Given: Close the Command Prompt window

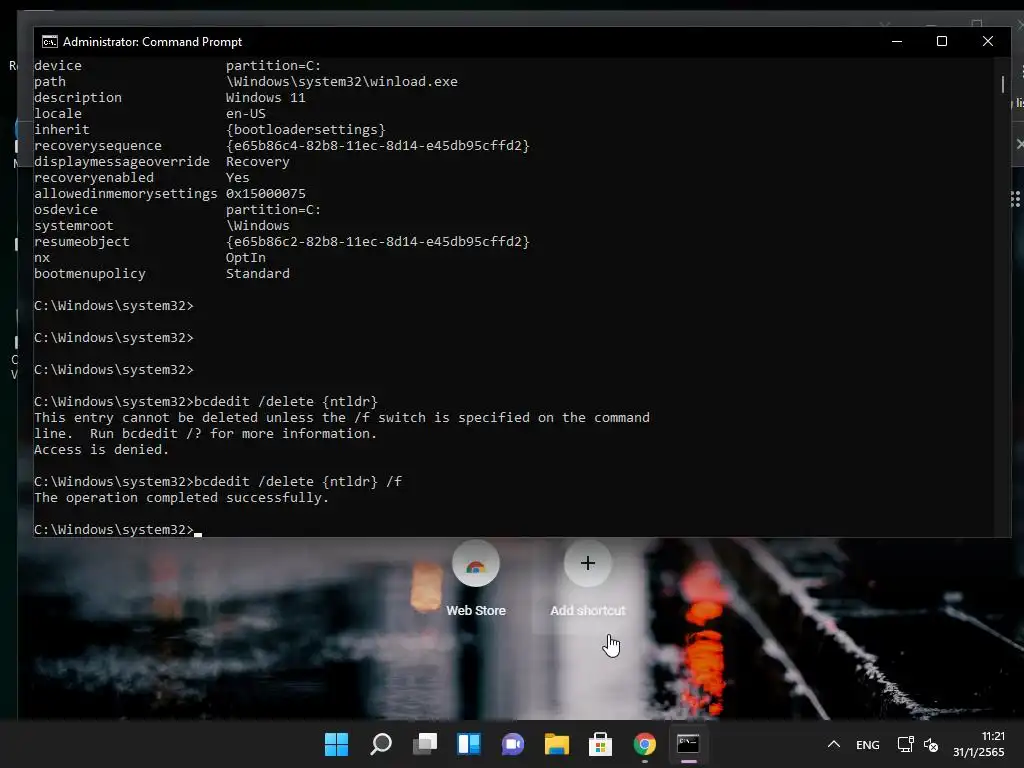Looking at the screenshot, I should click(x=987, y=41).
